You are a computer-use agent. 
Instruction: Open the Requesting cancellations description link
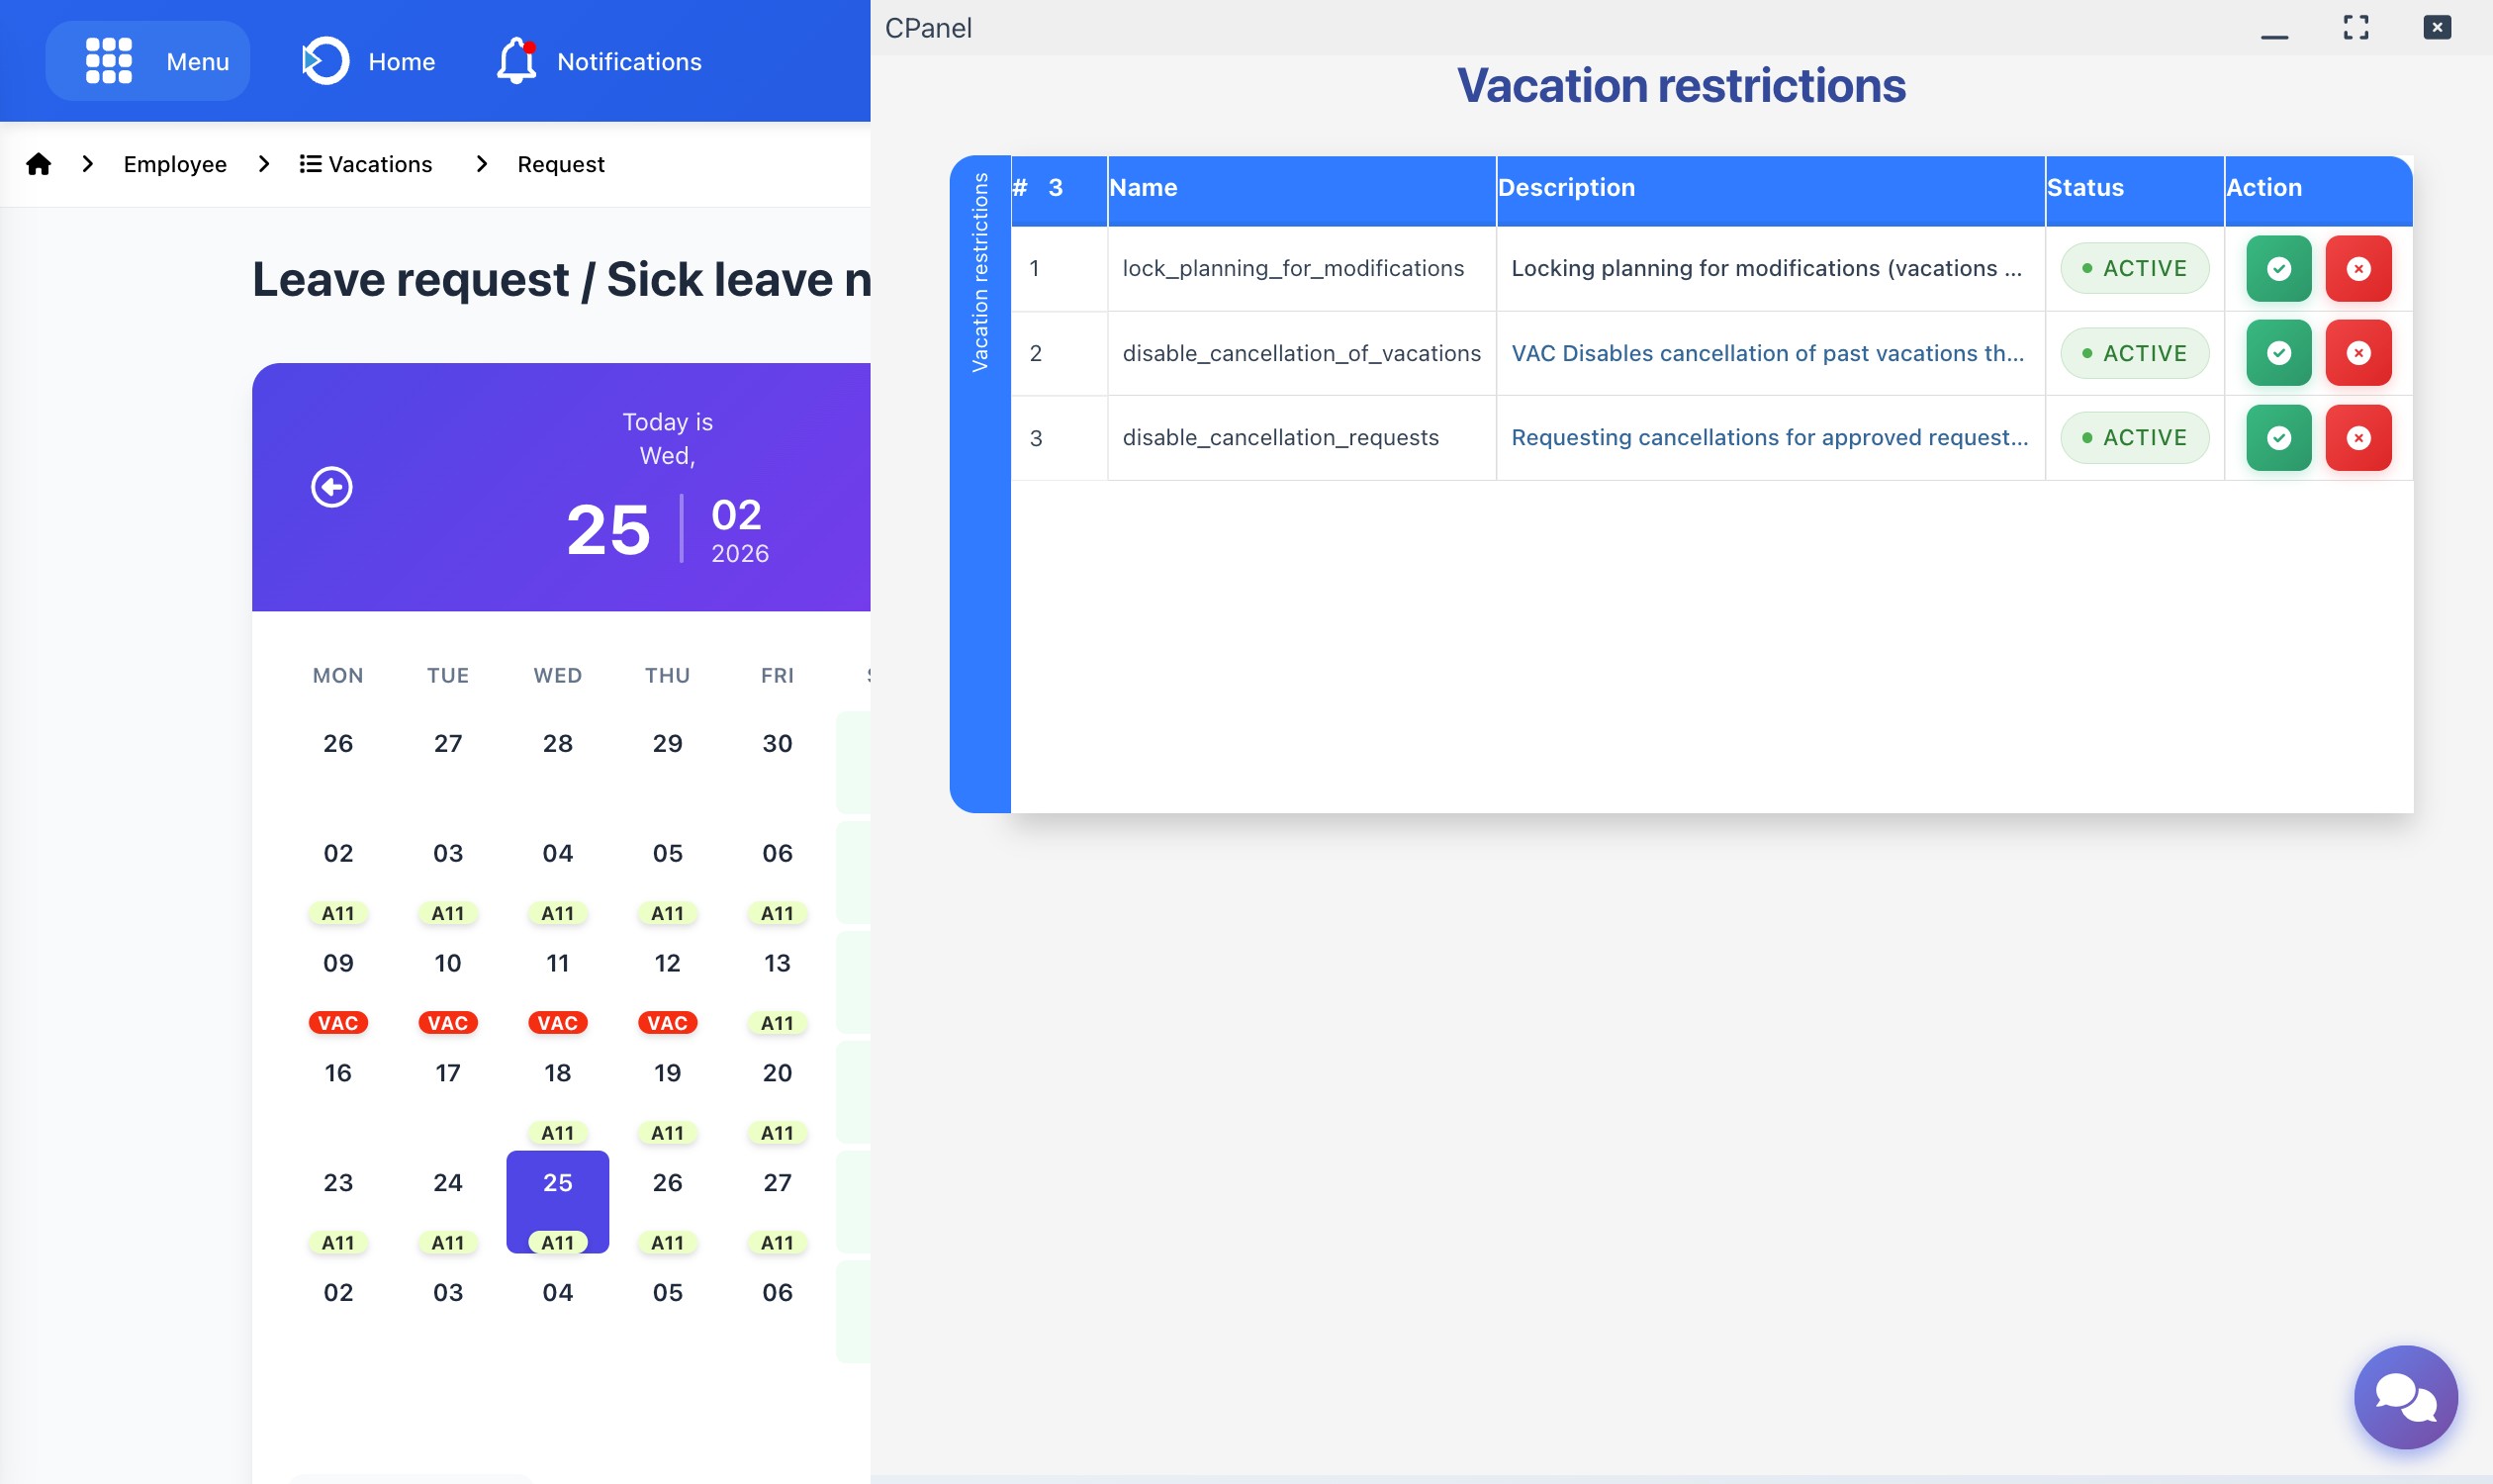[1769, 437]
